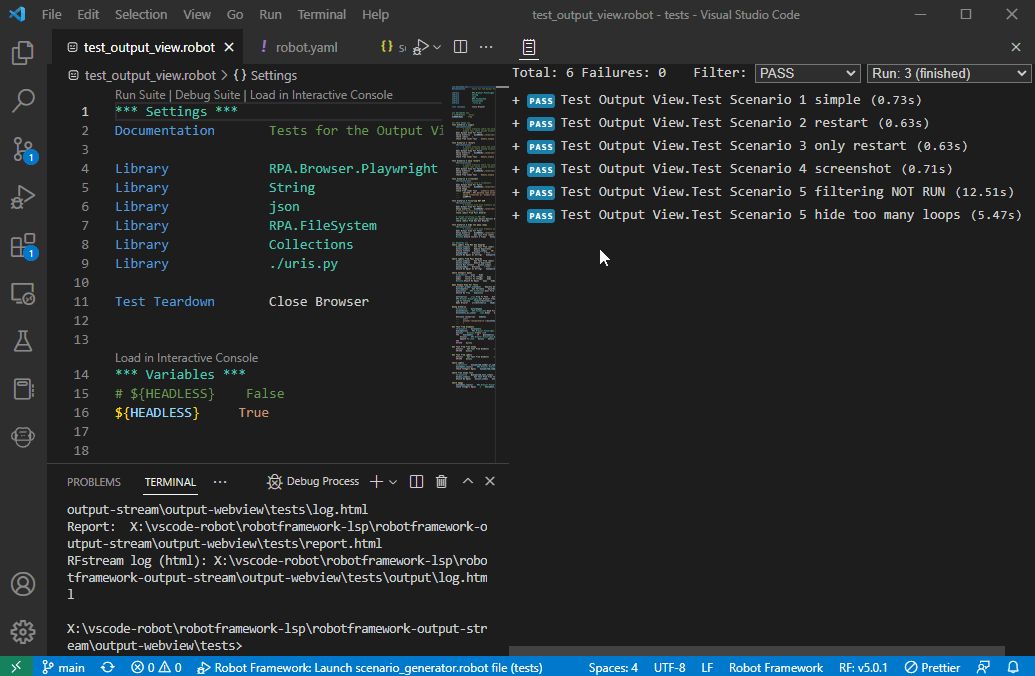The width and height of the screenshot is (1035, 676).
Task: Click the run/debug play icon in editor toolbar
Action: [x=420, y=47]
